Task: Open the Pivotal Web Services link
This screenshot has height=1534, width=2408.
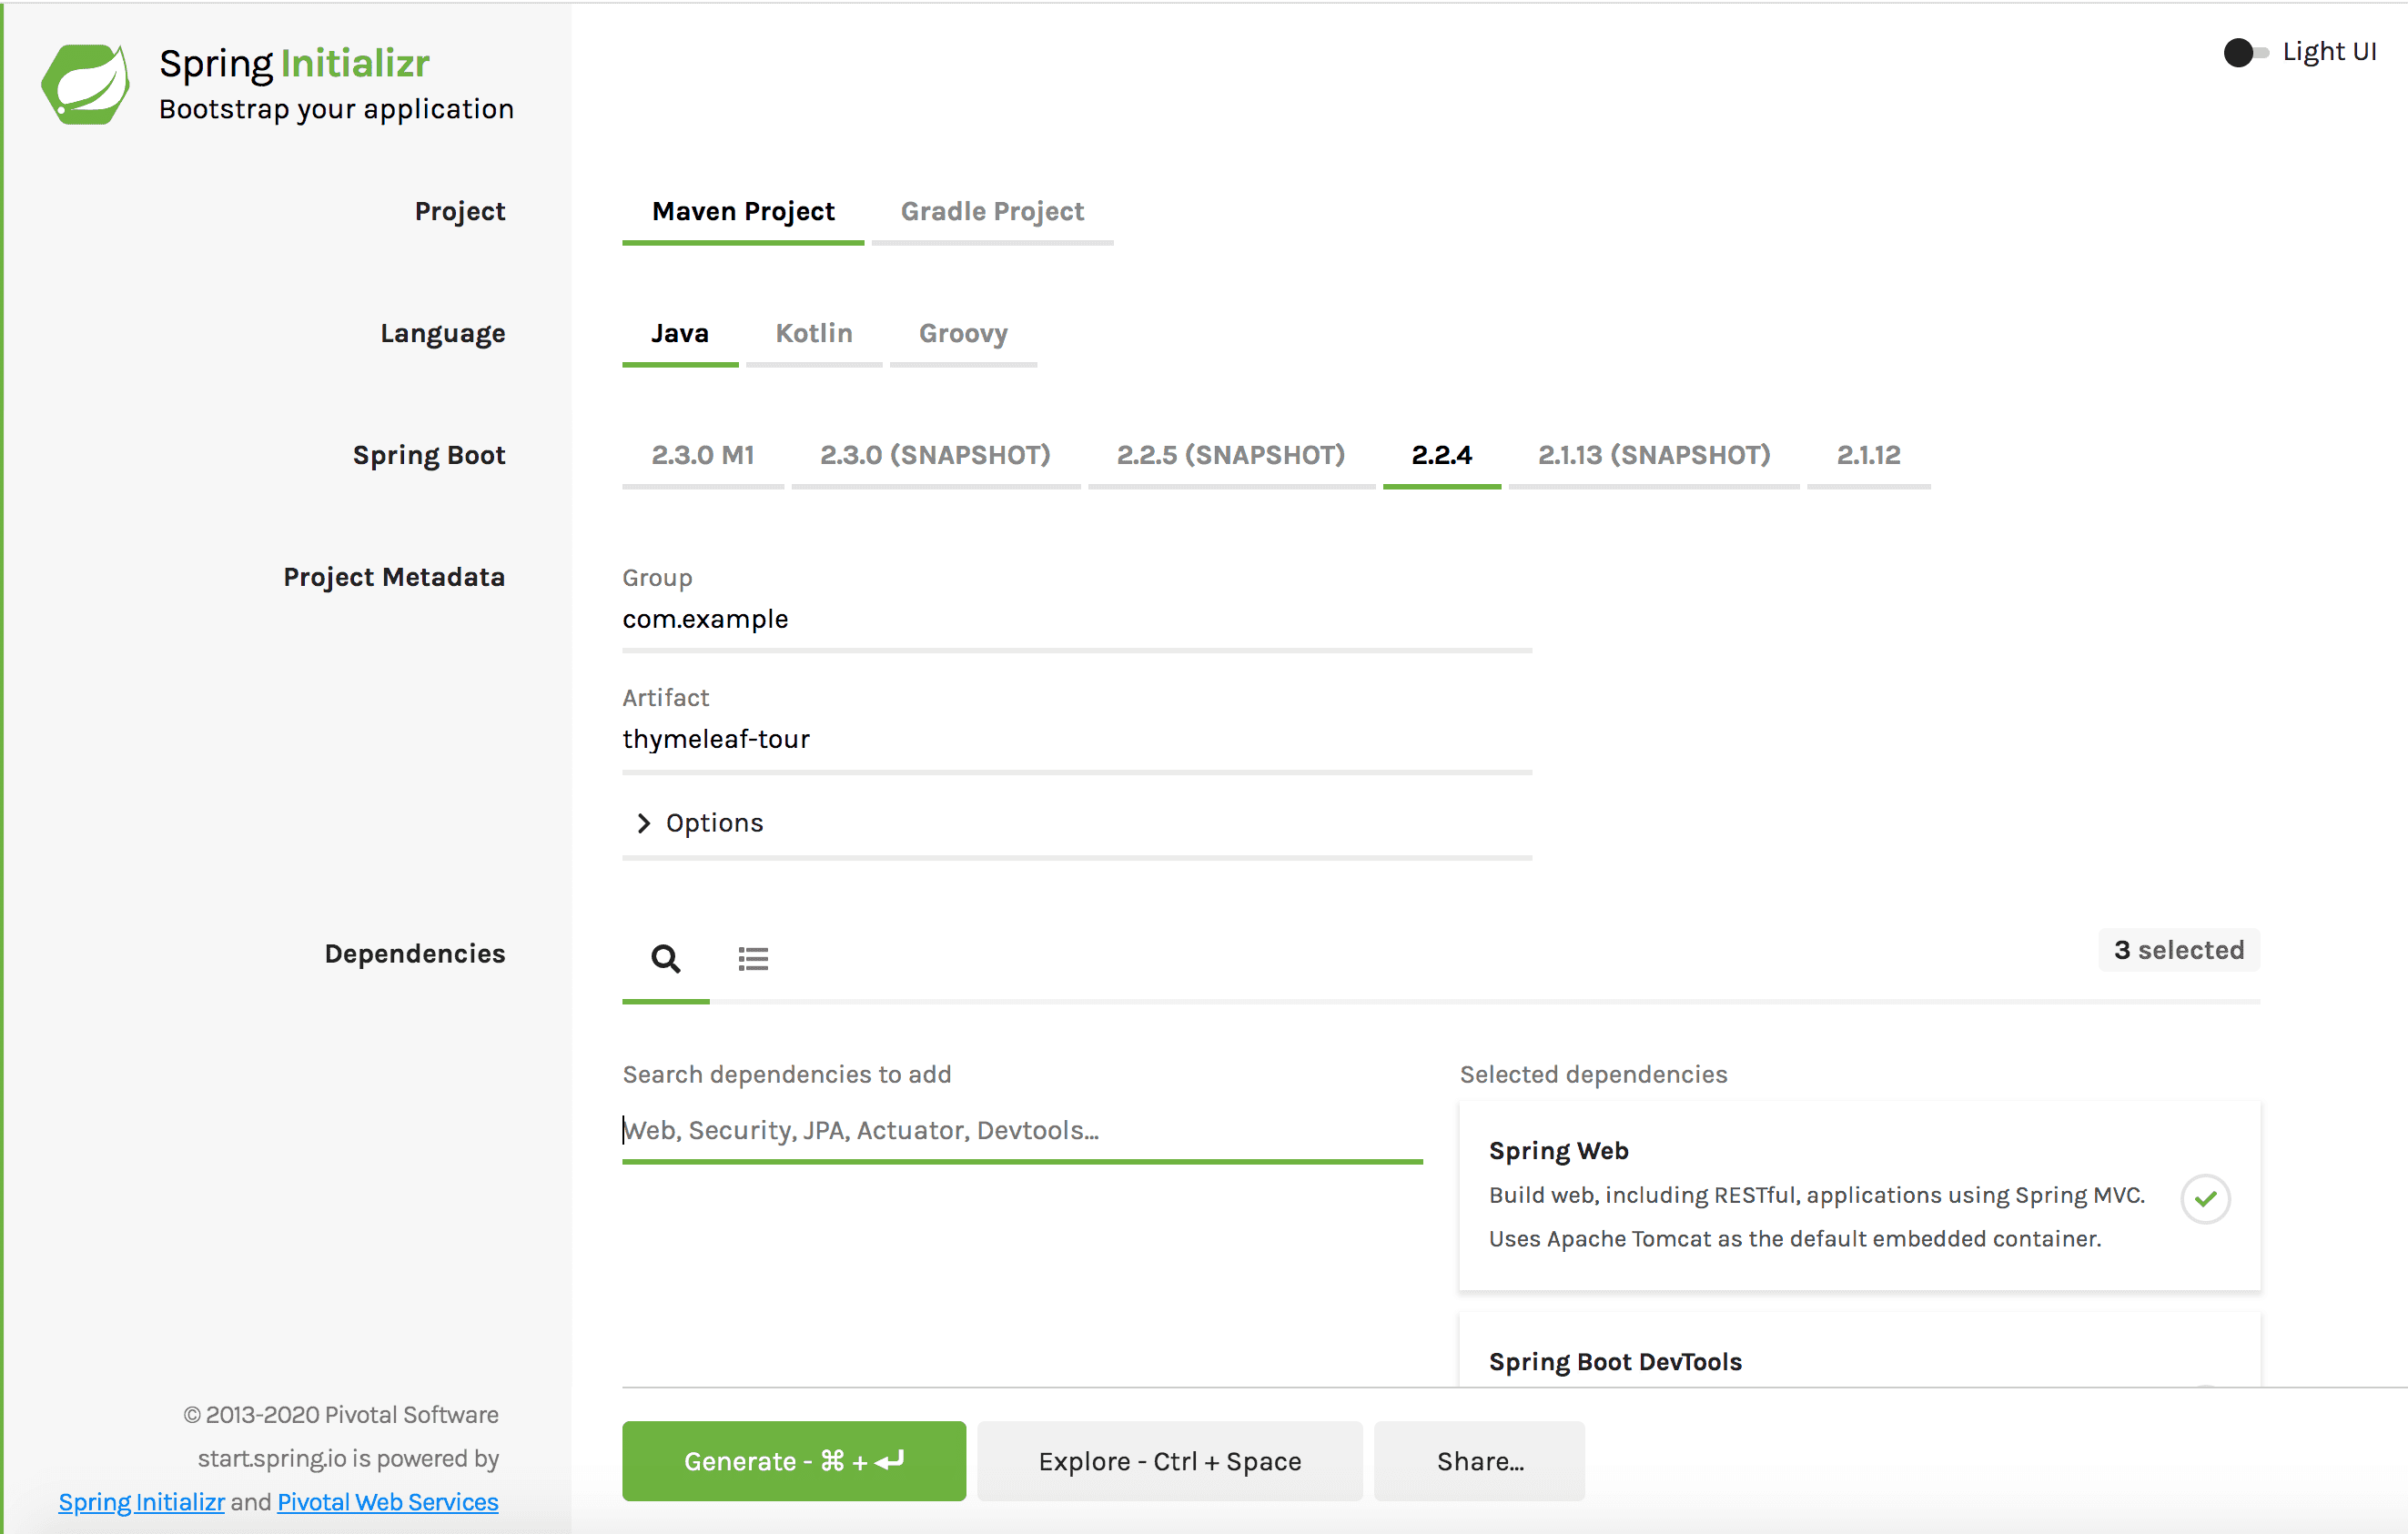Action: [387, 1501]
